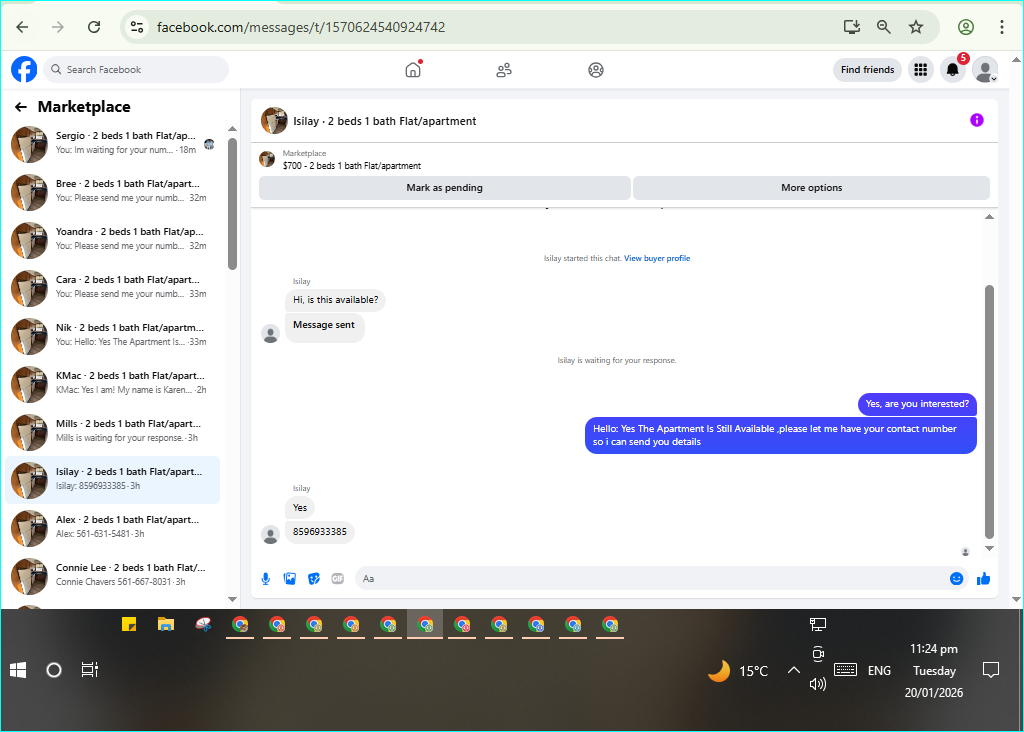Open the emoji picker
This screenshot has height=732, width=1024.
(x=956, y=579)
